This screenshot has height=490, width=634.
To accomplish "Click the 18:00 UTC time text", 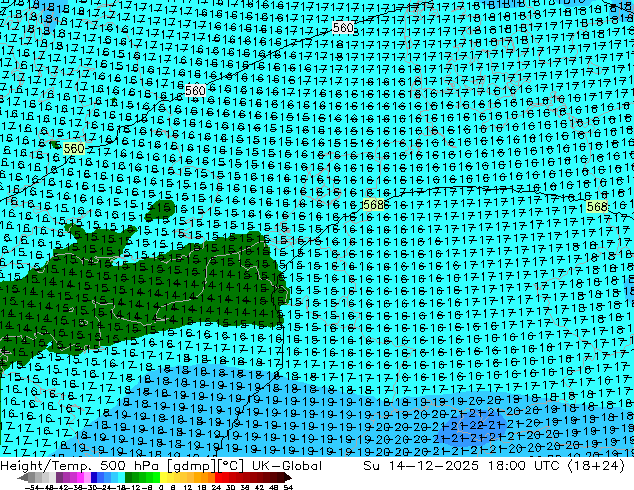I will click(x=523, y=466).
